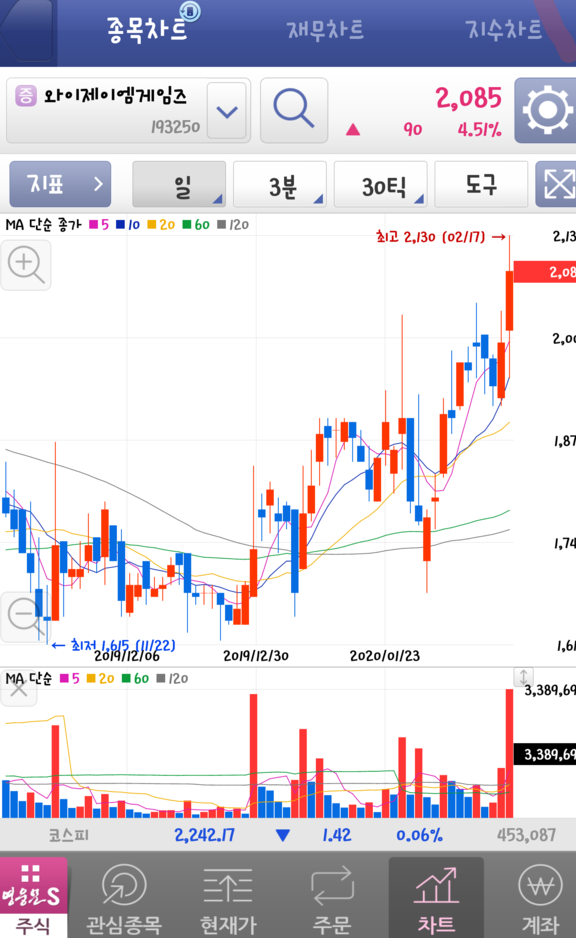Switch to the 지수차트 tab

[x=504, y=29]
